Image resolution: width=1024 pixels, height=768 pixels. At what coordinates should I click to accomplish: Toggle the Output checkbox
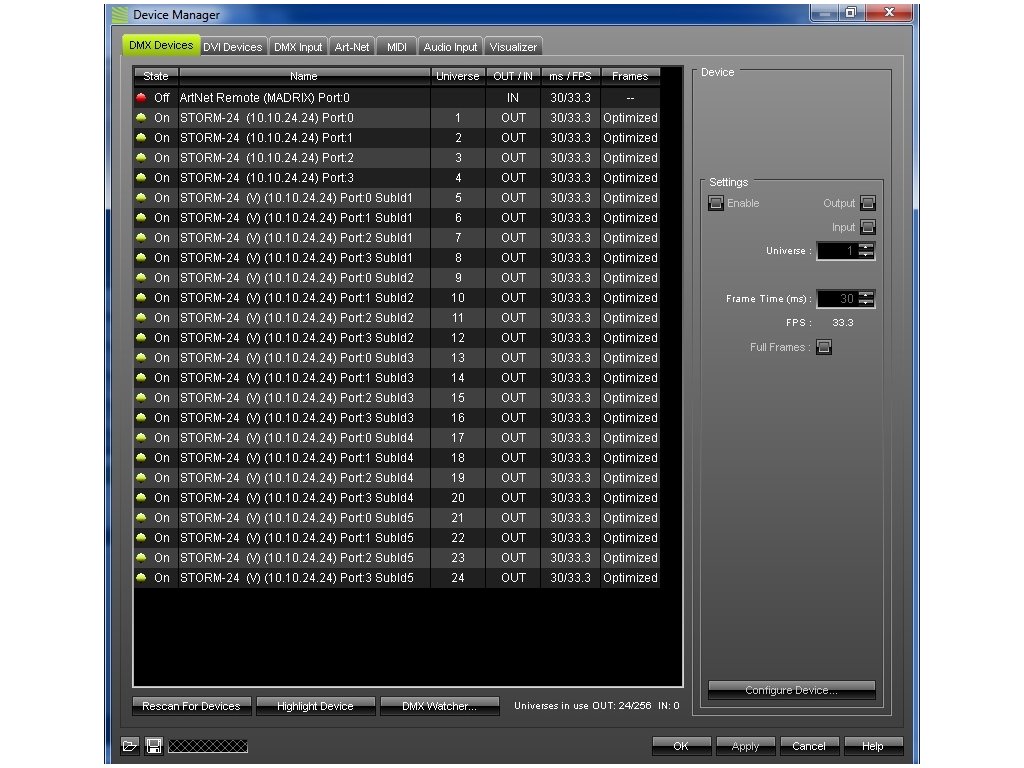click(x=867, y=203)
